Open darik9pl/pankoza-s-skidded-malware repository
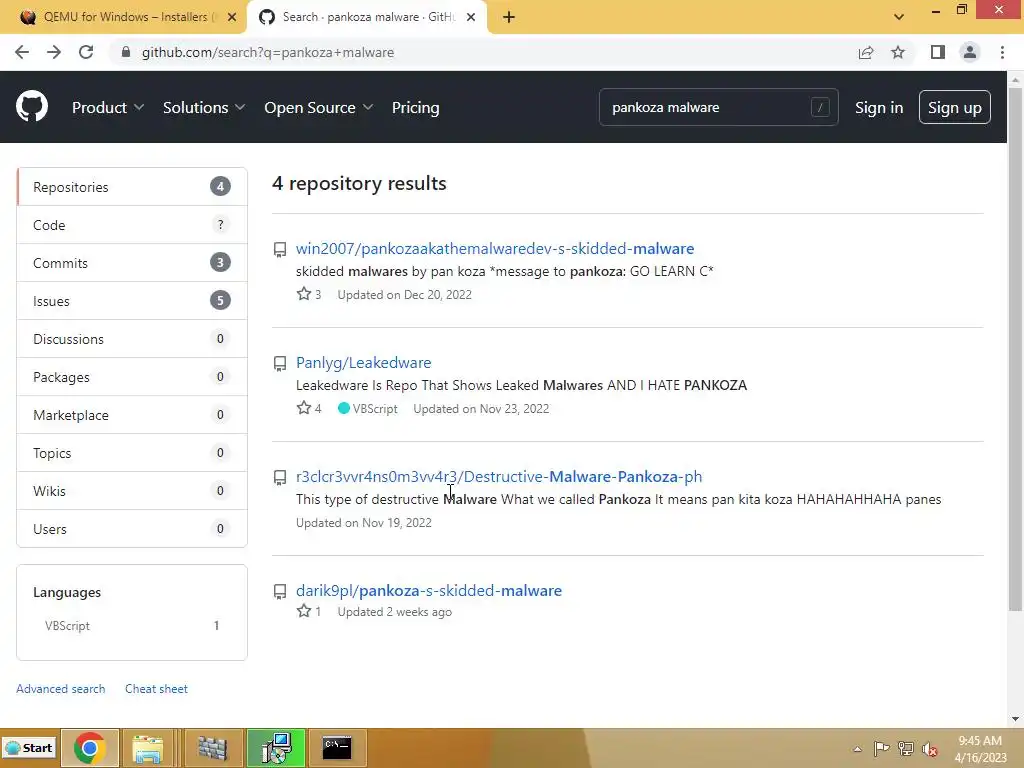This screenshot has width=1024, height=768. 429,590
